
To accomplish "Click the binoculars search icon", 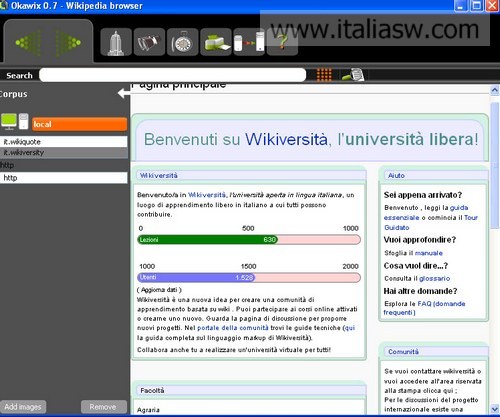I will [149, 42].
